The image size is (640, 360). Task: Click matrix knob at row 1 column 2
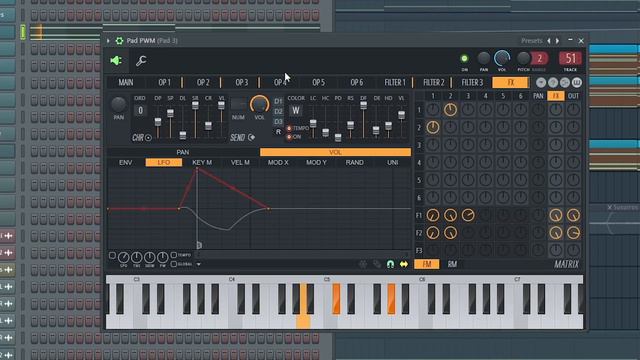click(x=450, y=109)
